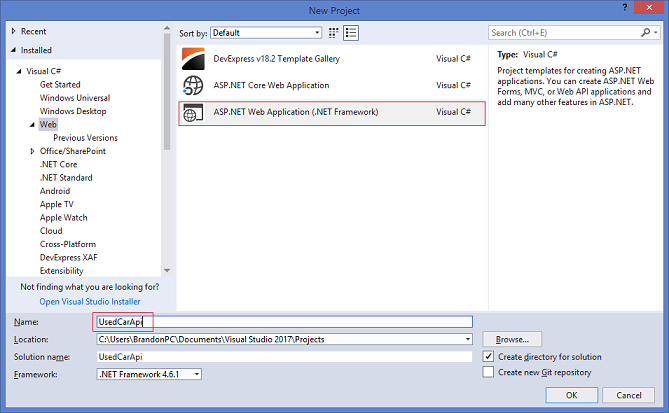Enable Create new Git repository checkbox

point(489,372)
